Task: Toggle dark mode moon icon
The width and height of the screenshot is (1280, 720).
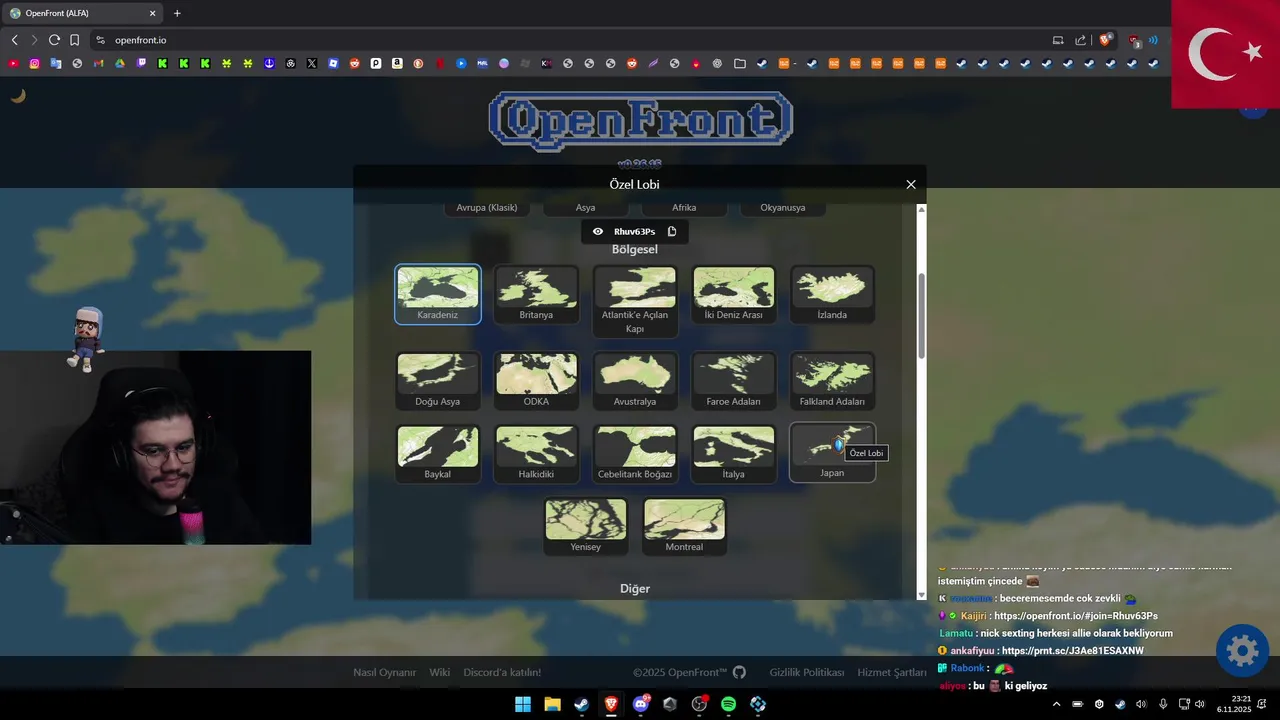Action: pyautogui.click(x=18, y=96)
